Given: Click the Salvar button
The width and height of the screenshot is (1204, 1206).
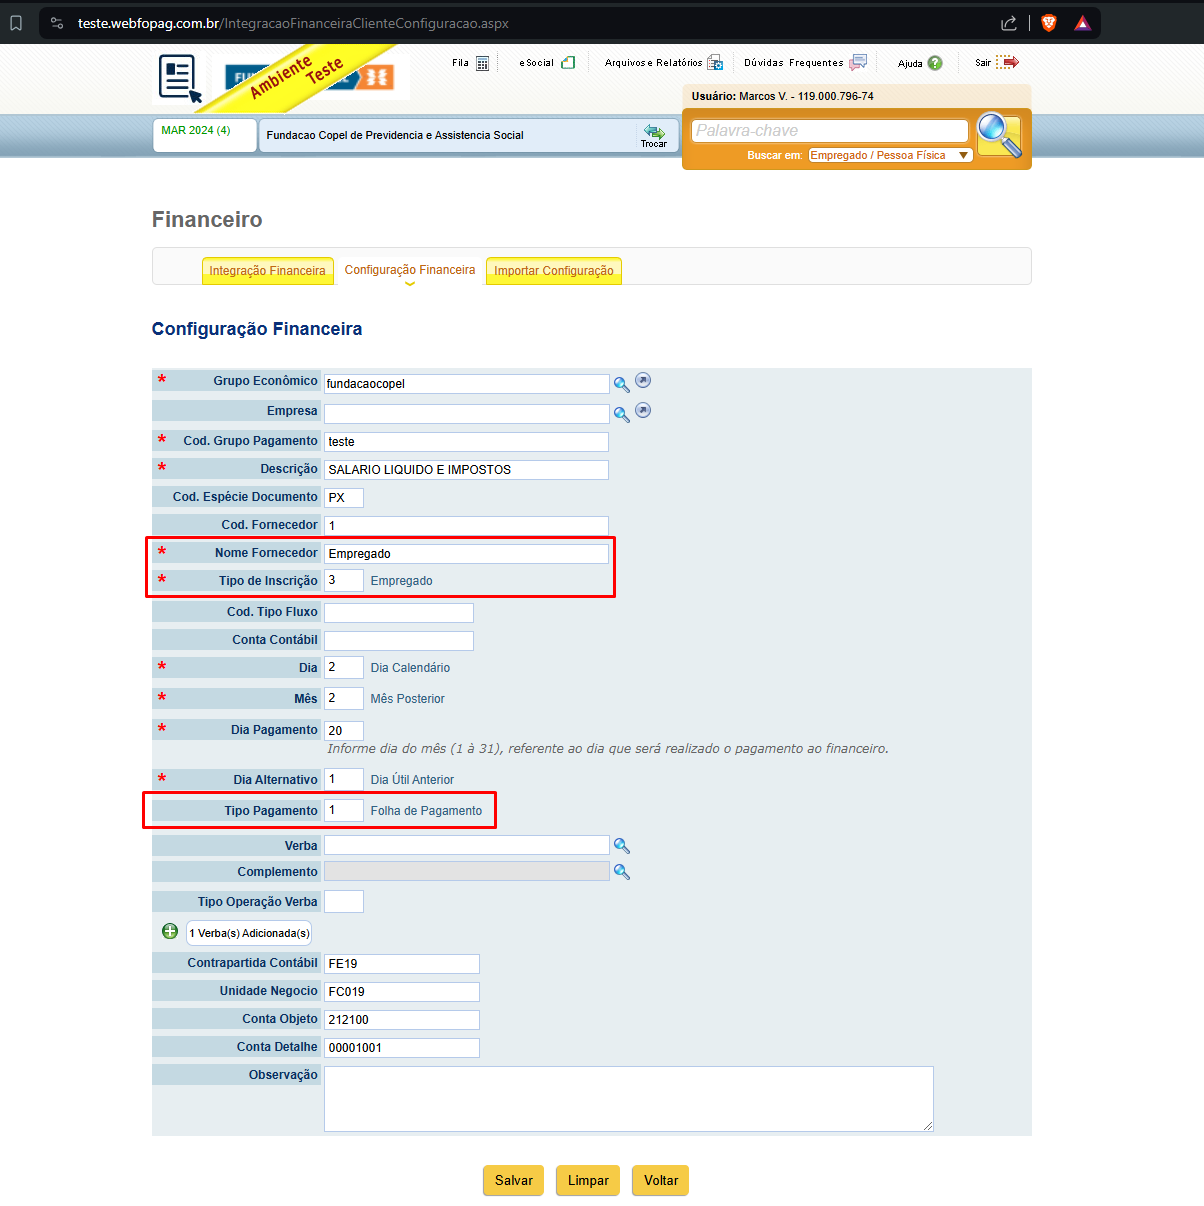Looking at the screenshot, I should 514,1180.
